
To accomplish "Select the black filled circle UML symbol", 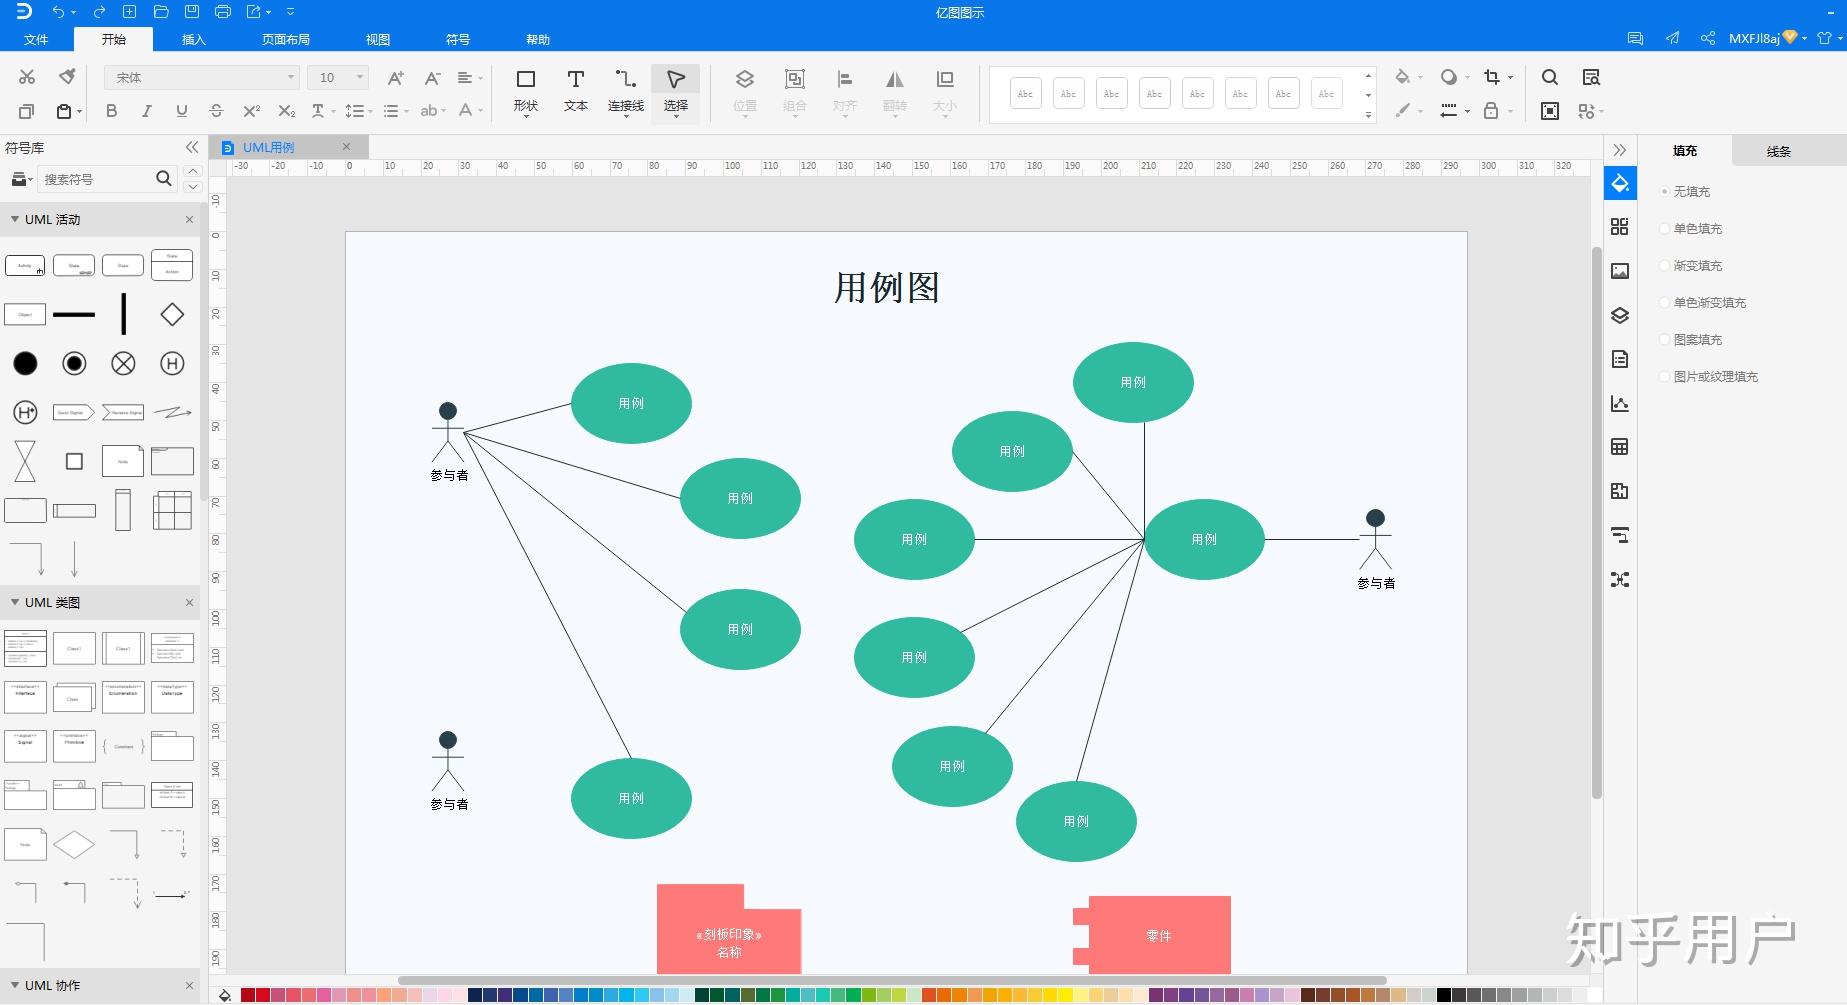I will point(25,363).
